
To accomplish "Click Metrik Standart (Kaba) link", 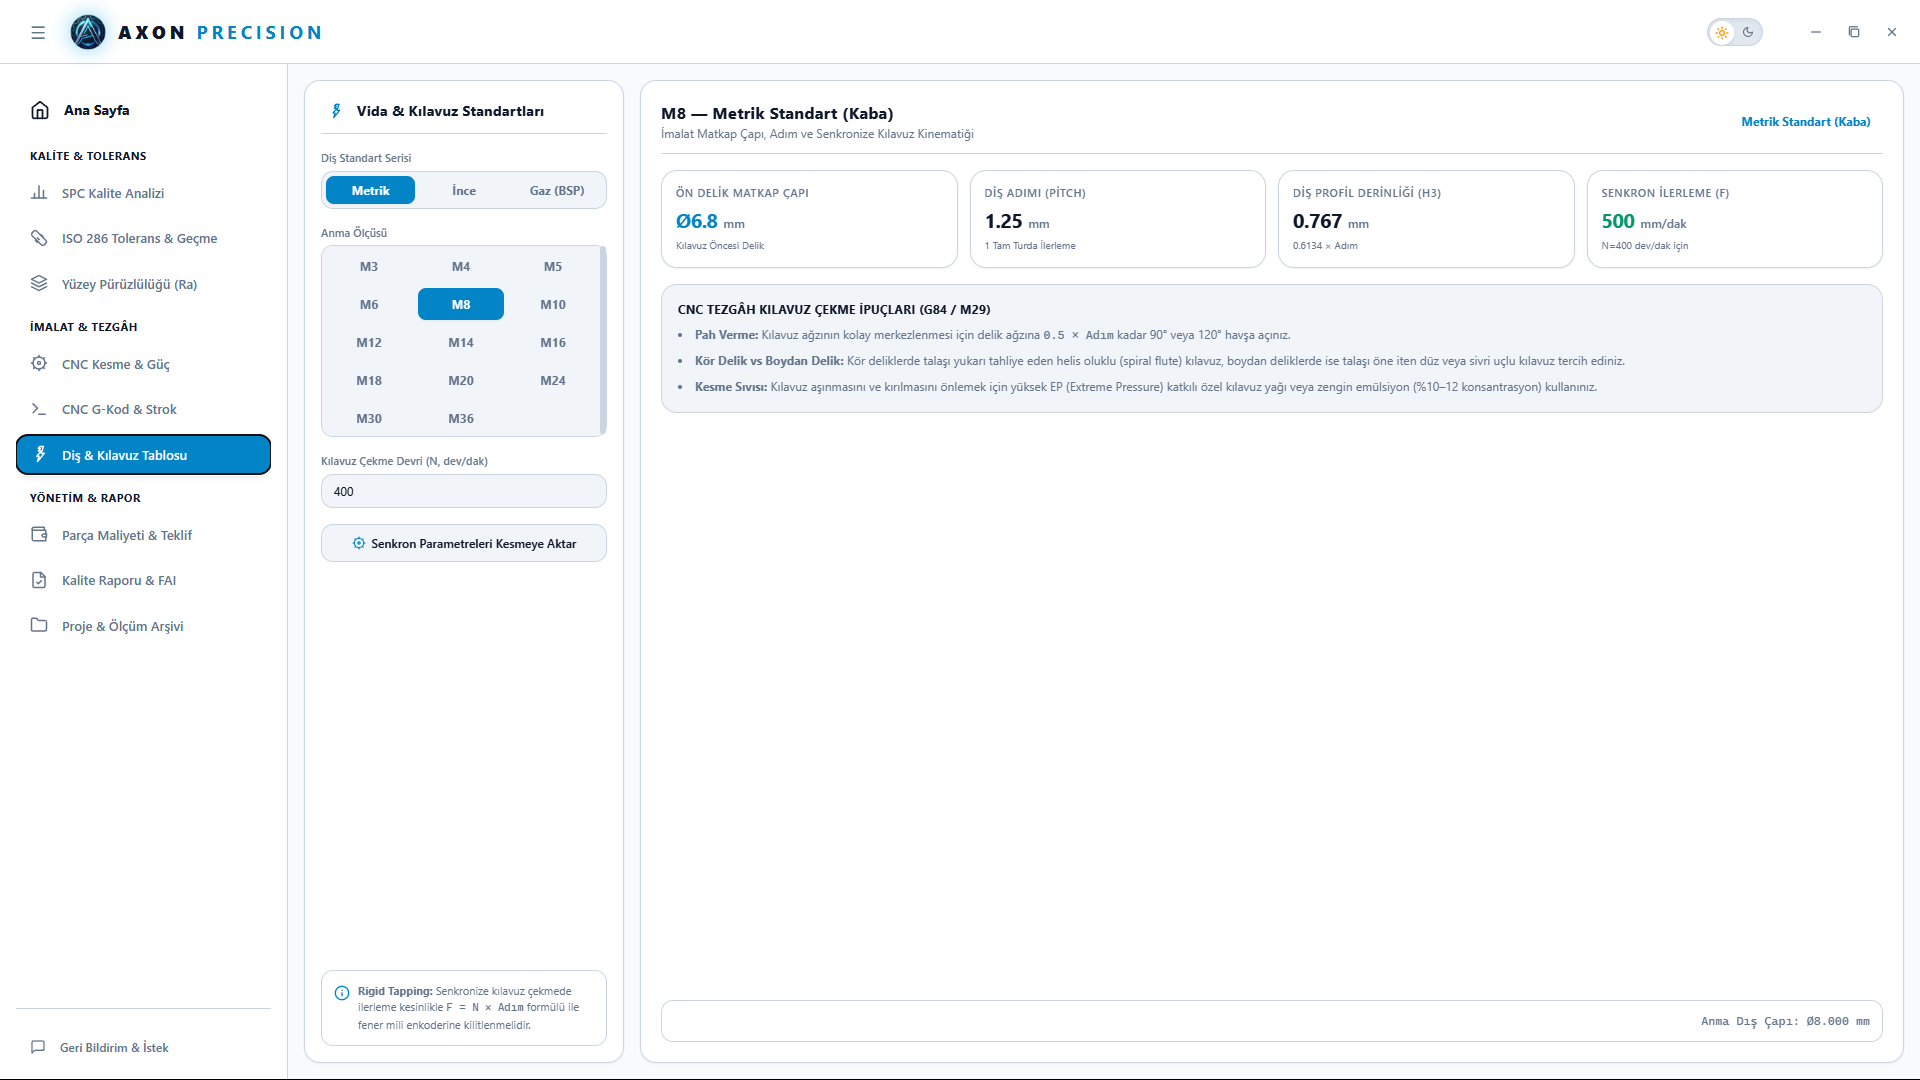I will coord(1805,122).
